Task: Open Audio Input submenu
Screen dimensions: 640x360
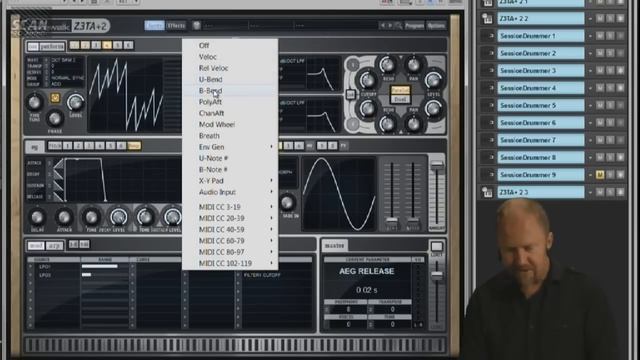Action: click(x=230, y=192)
